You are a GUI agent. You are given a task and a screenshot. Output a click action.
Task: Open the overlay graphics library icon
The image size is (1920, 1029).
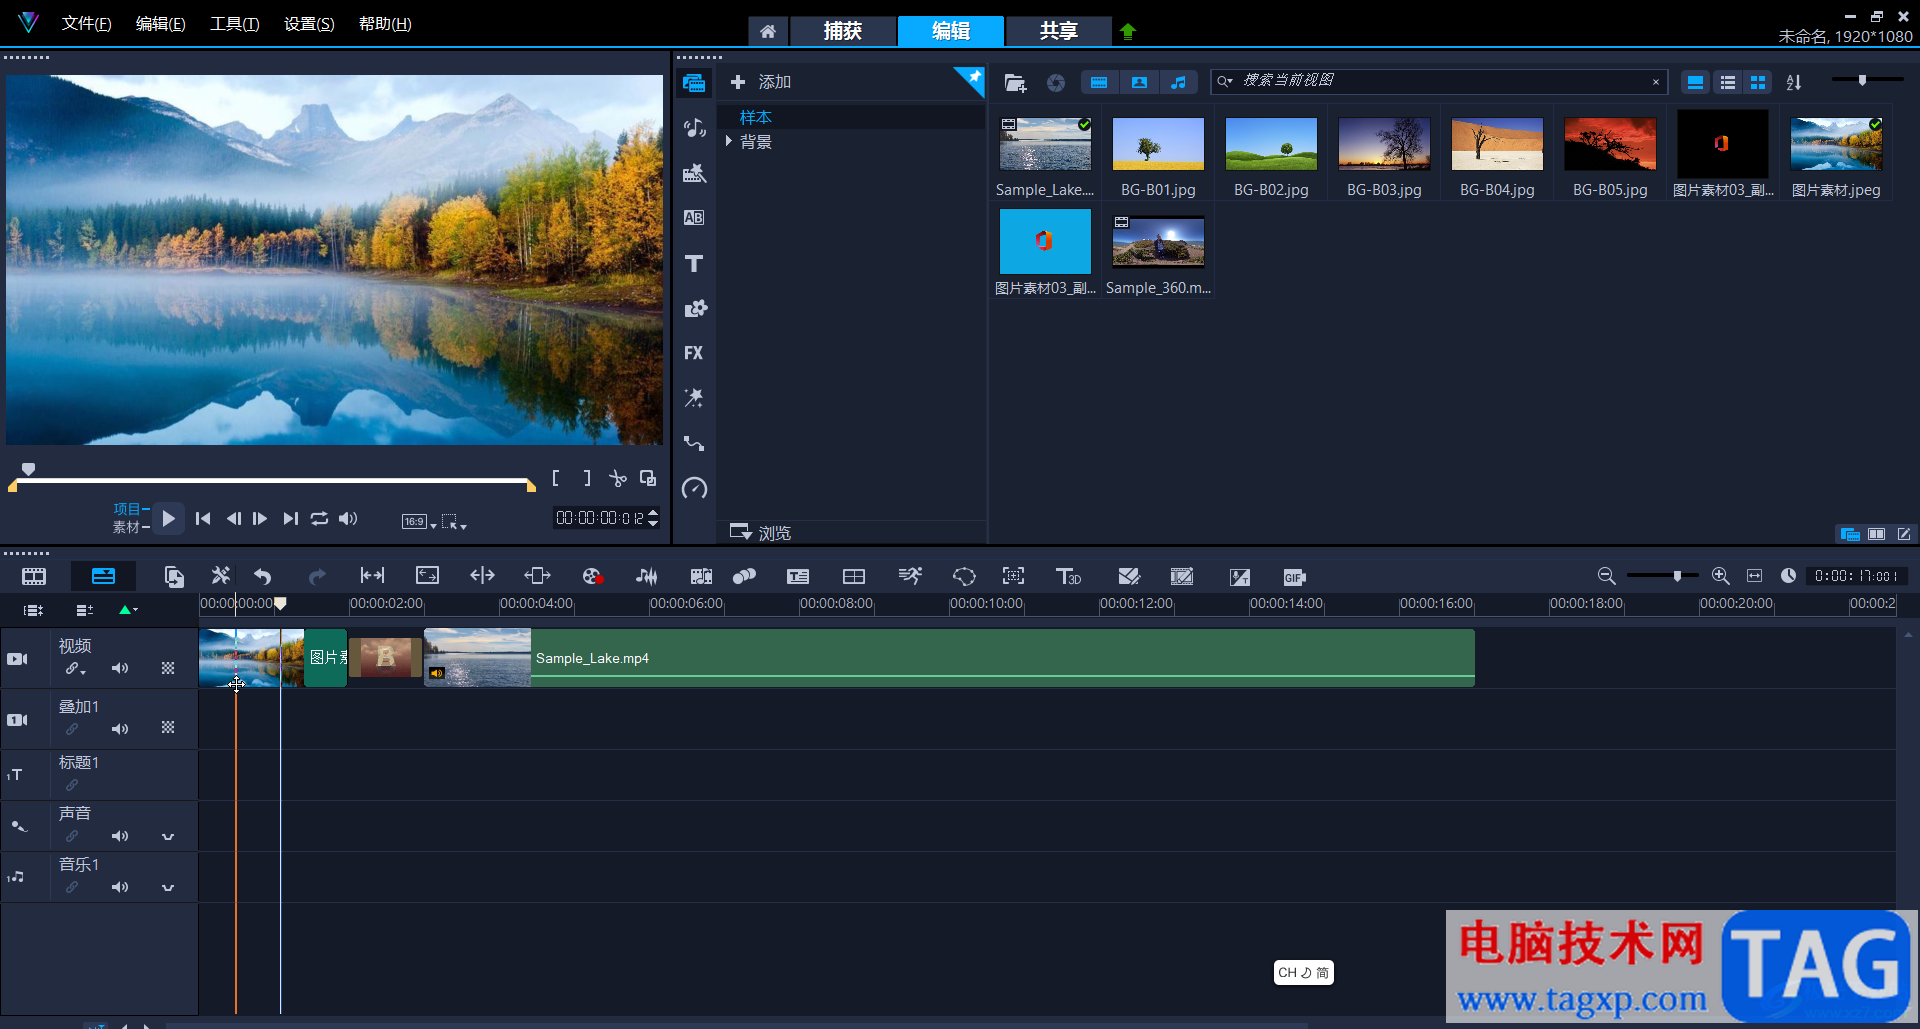(694, 308)
